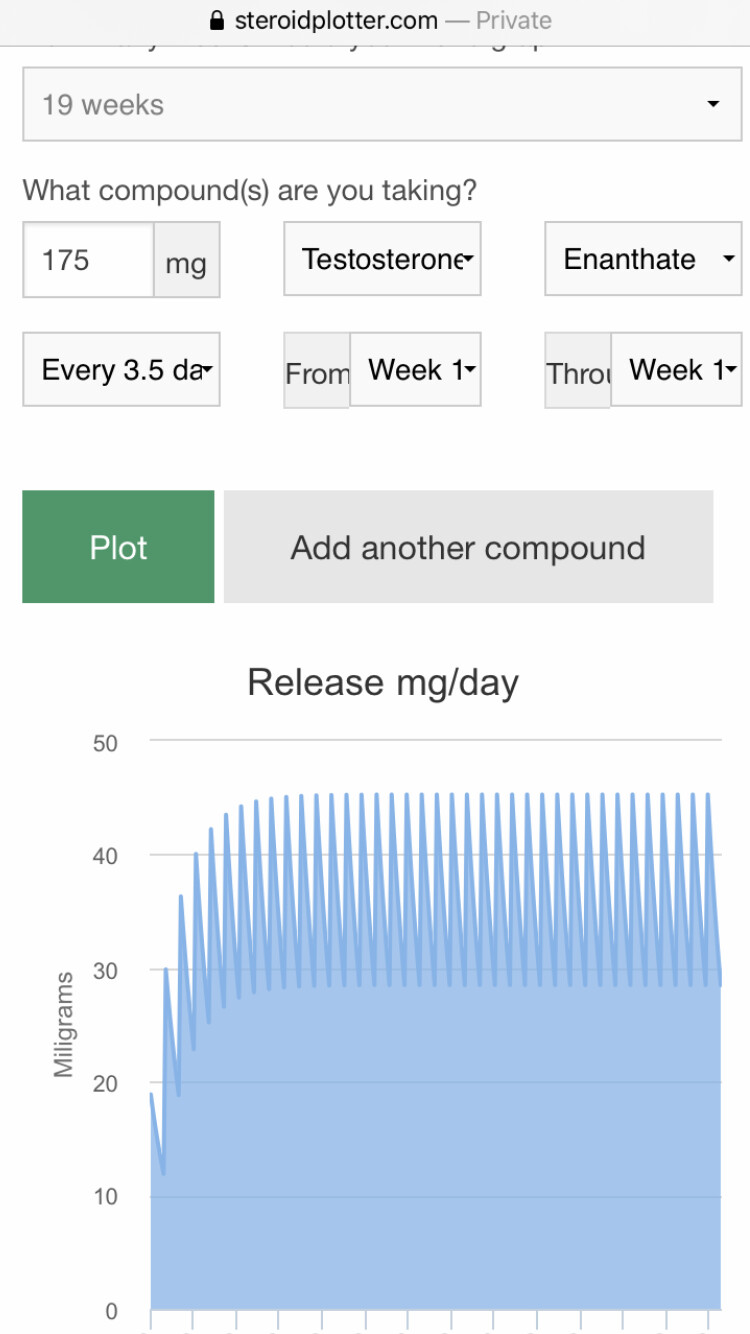Select the Through week dropdown
The image size is (750, 1334).
point(676,370)
